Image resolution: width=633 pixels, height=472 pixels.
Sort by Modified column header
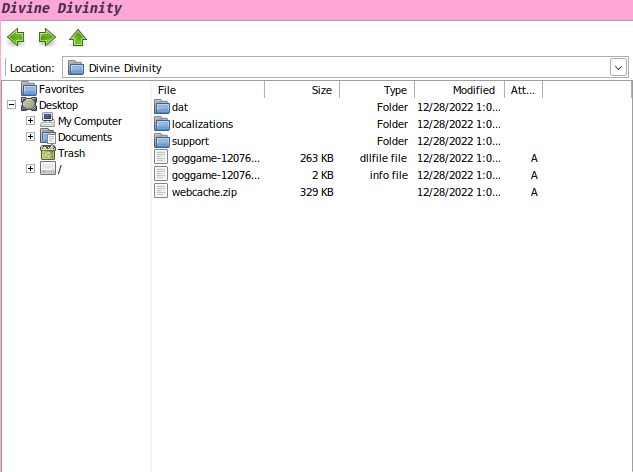459,90
